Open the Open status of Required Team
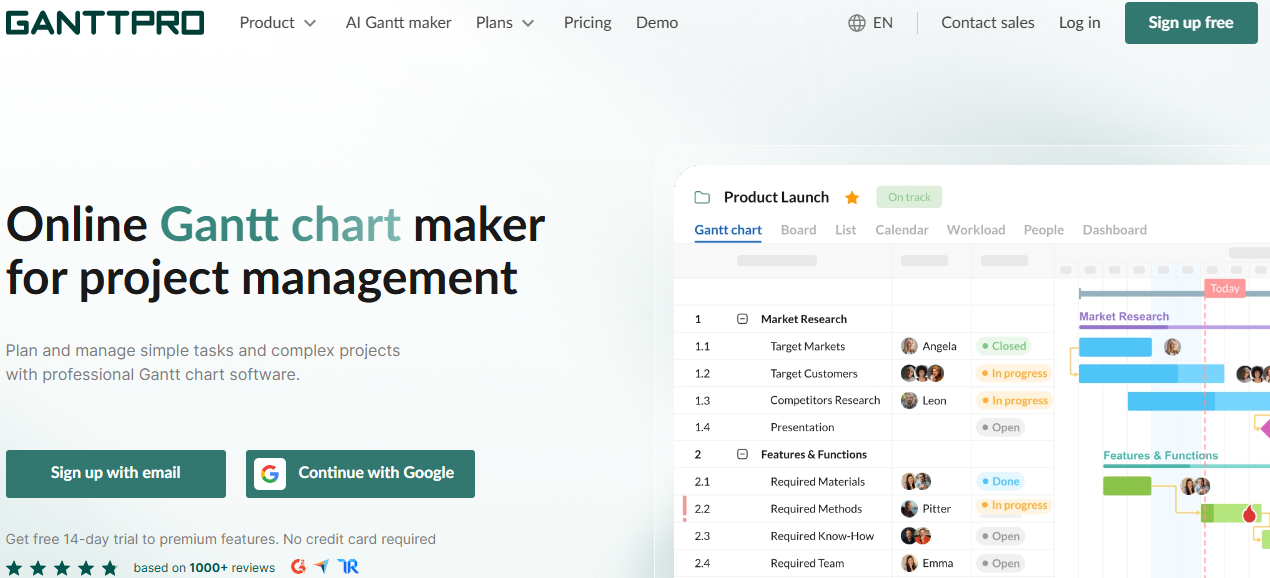The image size is (1270, 578). pyautogui.click(x=1000, y=563)
